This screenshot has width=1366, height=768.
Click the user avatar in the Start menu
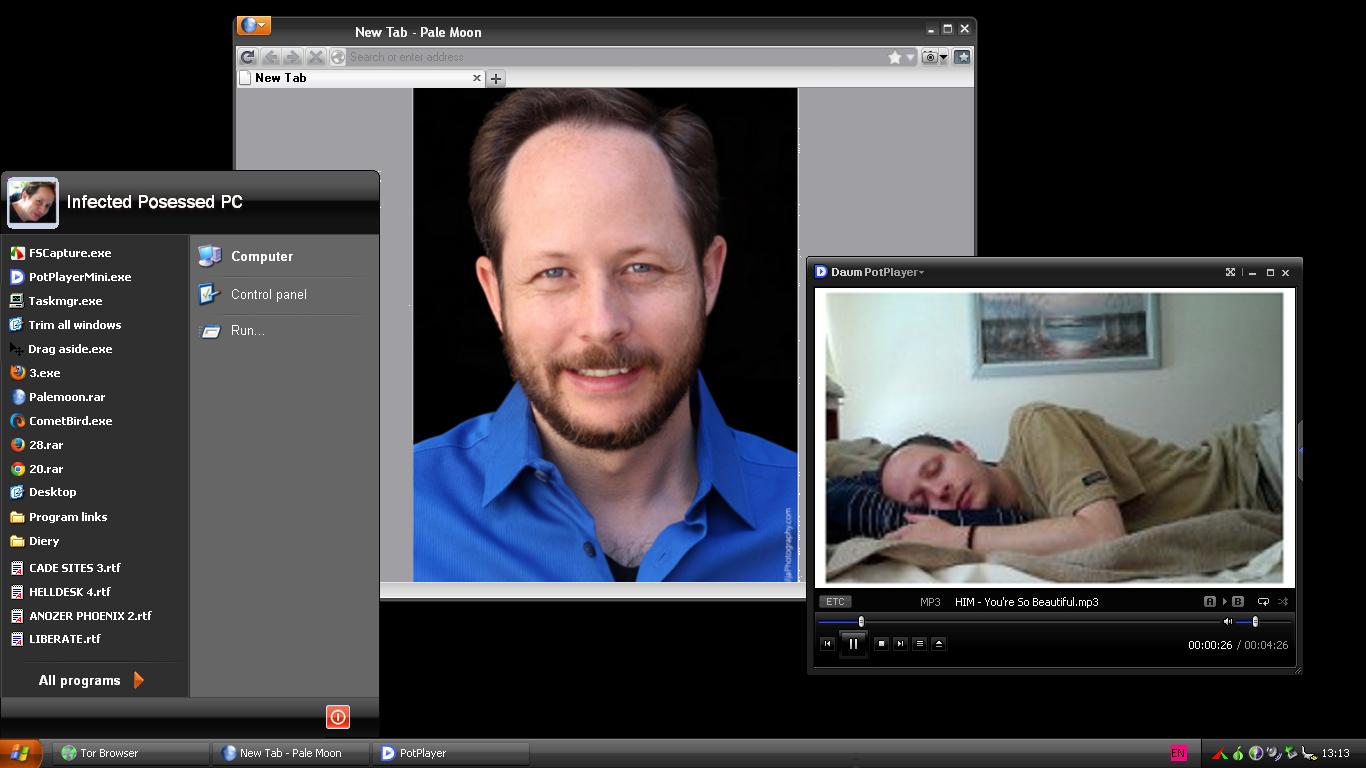coord(33,203)
